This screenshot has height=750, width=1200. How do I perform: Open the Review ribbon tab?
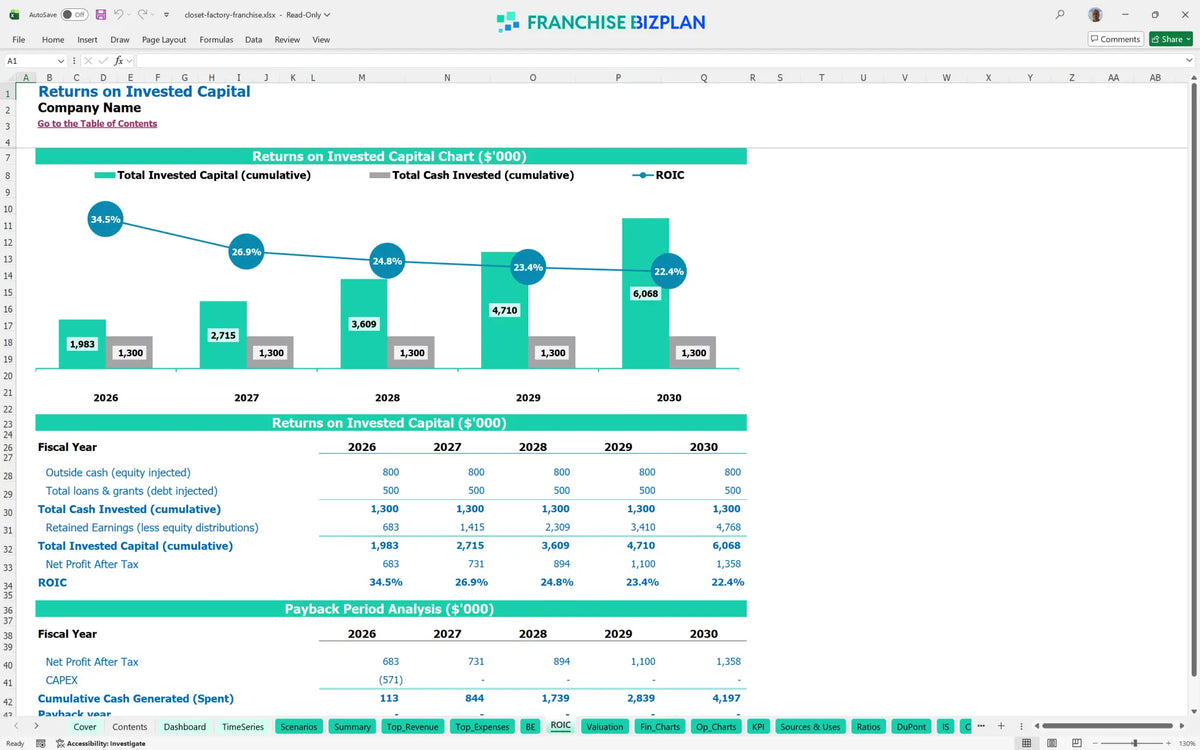(287, 39)
